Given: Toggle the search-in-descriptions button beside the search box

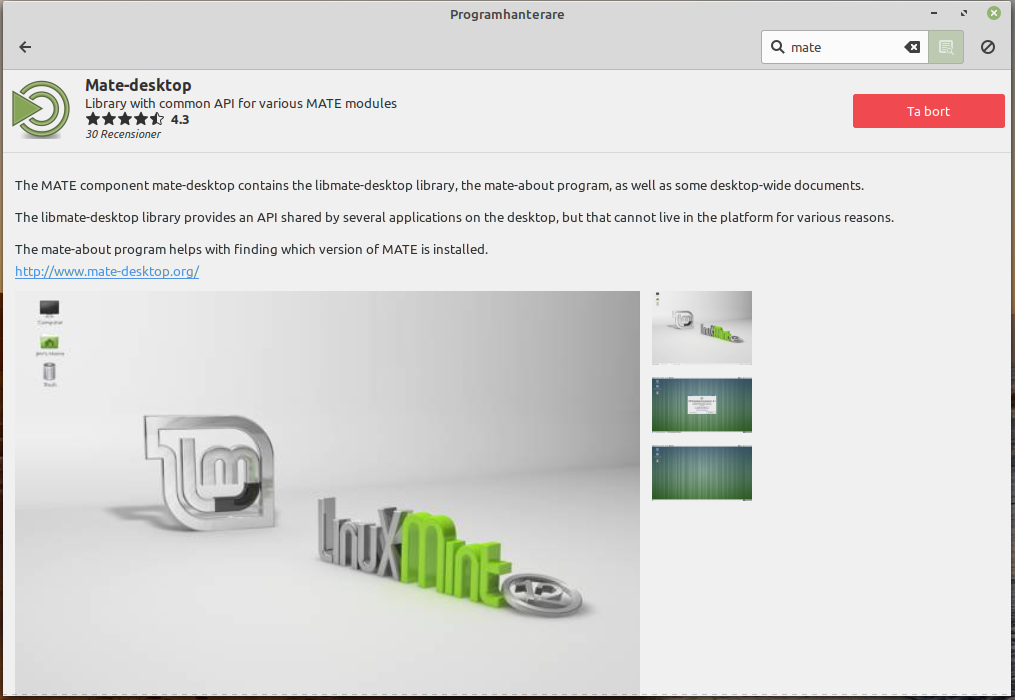Looking at the screenshot, I should coord(946,47).
